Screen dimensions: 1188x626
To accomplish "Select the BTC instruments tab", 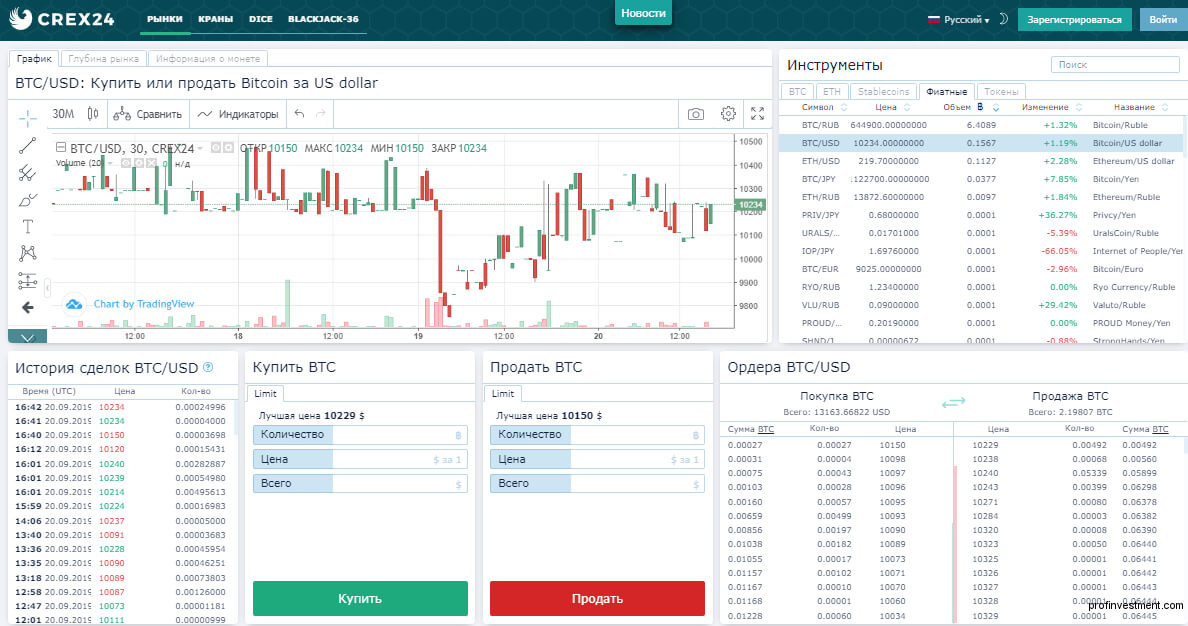I will tap(798, 92).
